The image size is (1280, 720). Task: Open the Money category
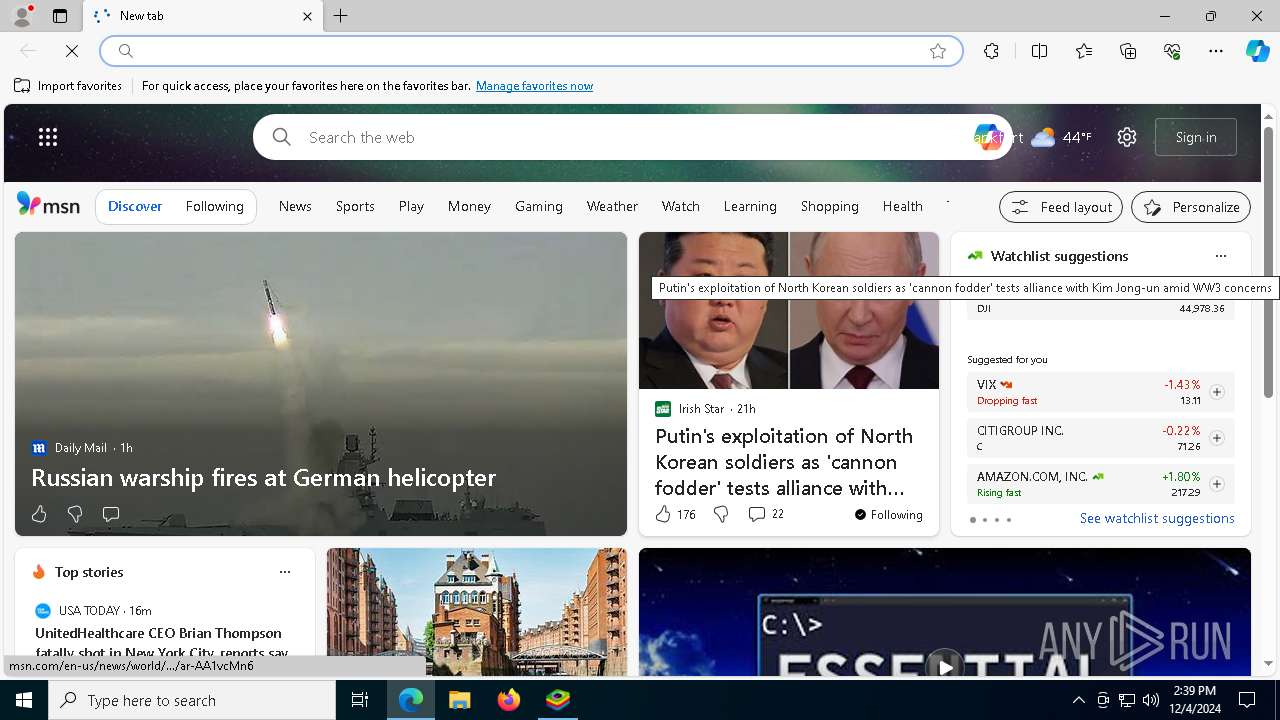click(x=469, y=206)
